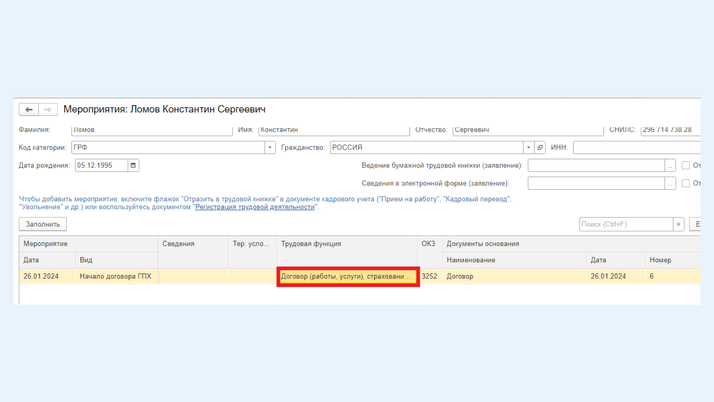Focus the Поиск (Ctrl+F) search box

click(x=625, y=224)
